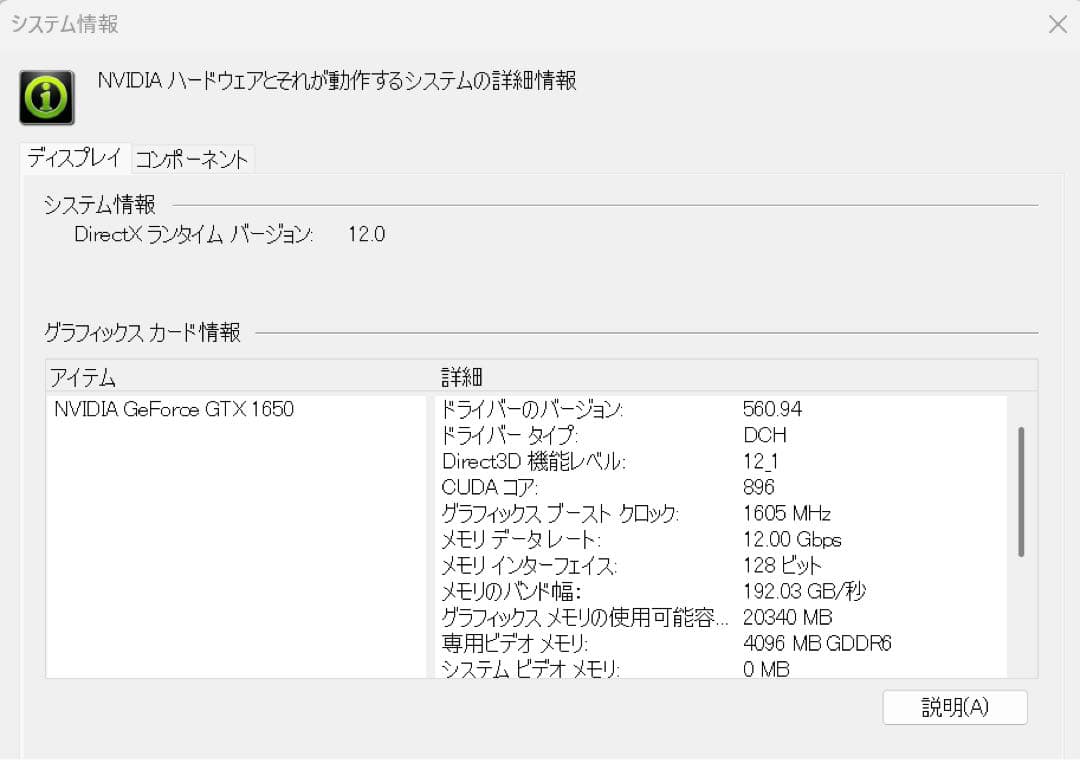The width and height of the screenshot is (1080, 760).
Task: Switch to the ディスプレイ tab
Action: point(74,158)
